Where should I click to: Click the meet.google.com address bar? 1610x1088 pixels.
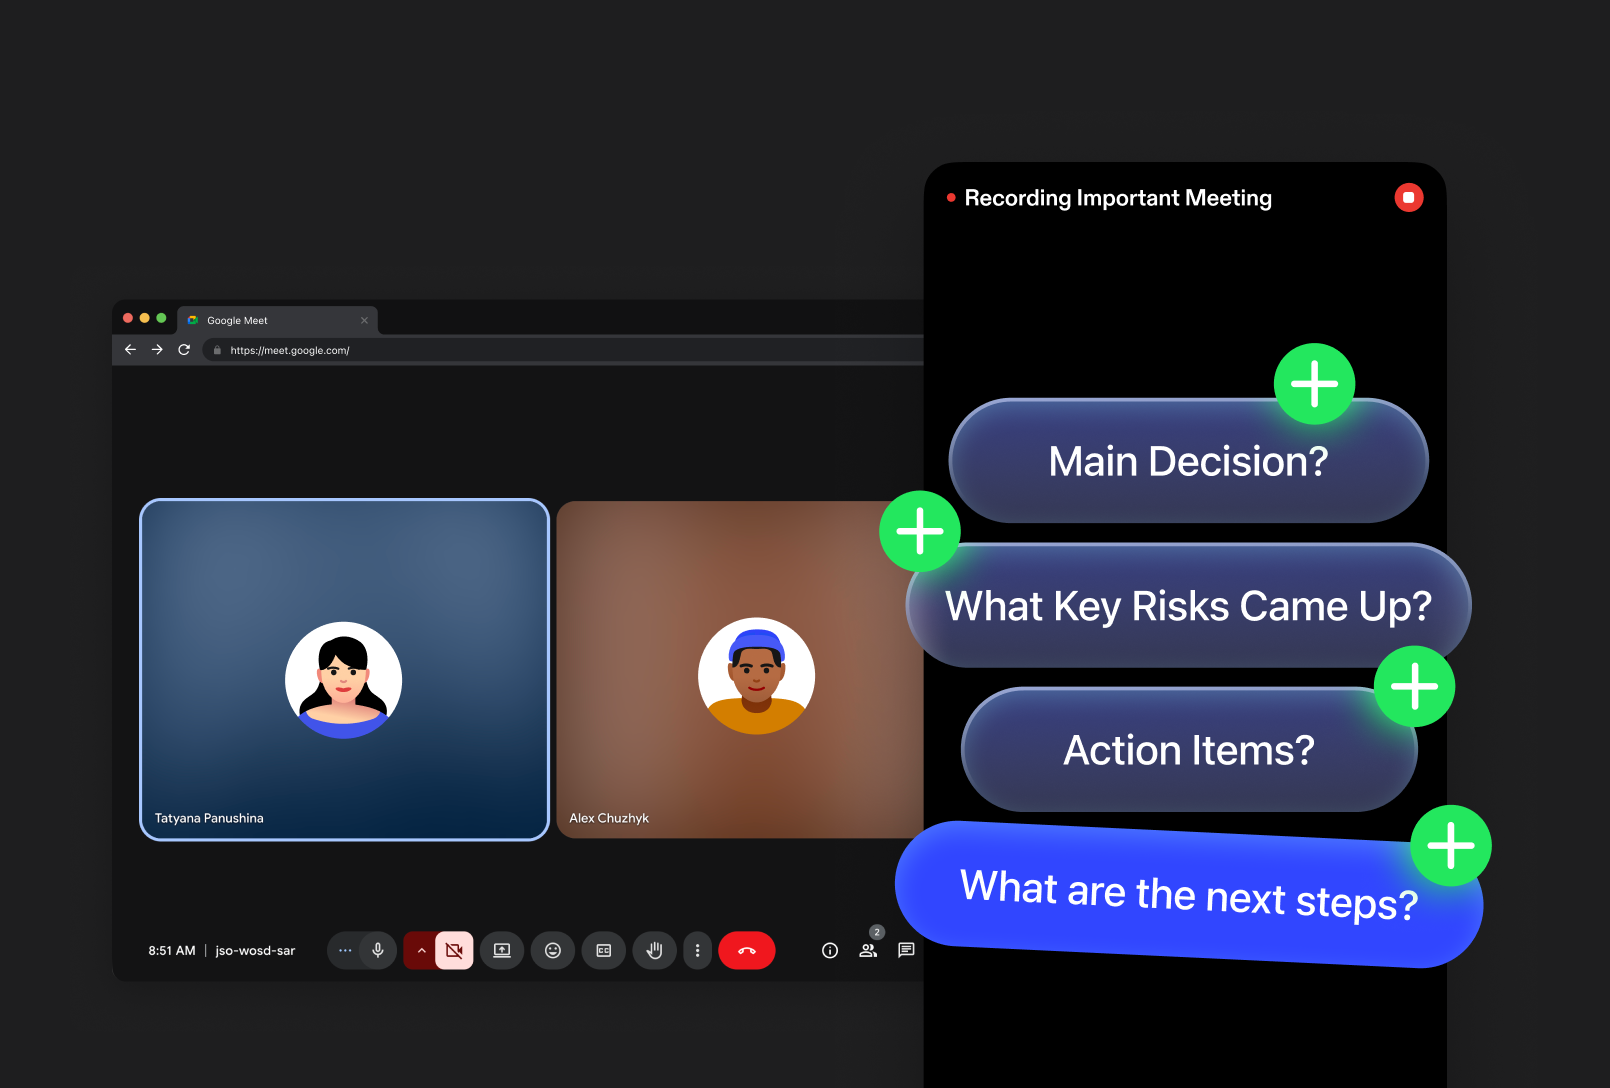pyautogui.click(x=289, y=350)
